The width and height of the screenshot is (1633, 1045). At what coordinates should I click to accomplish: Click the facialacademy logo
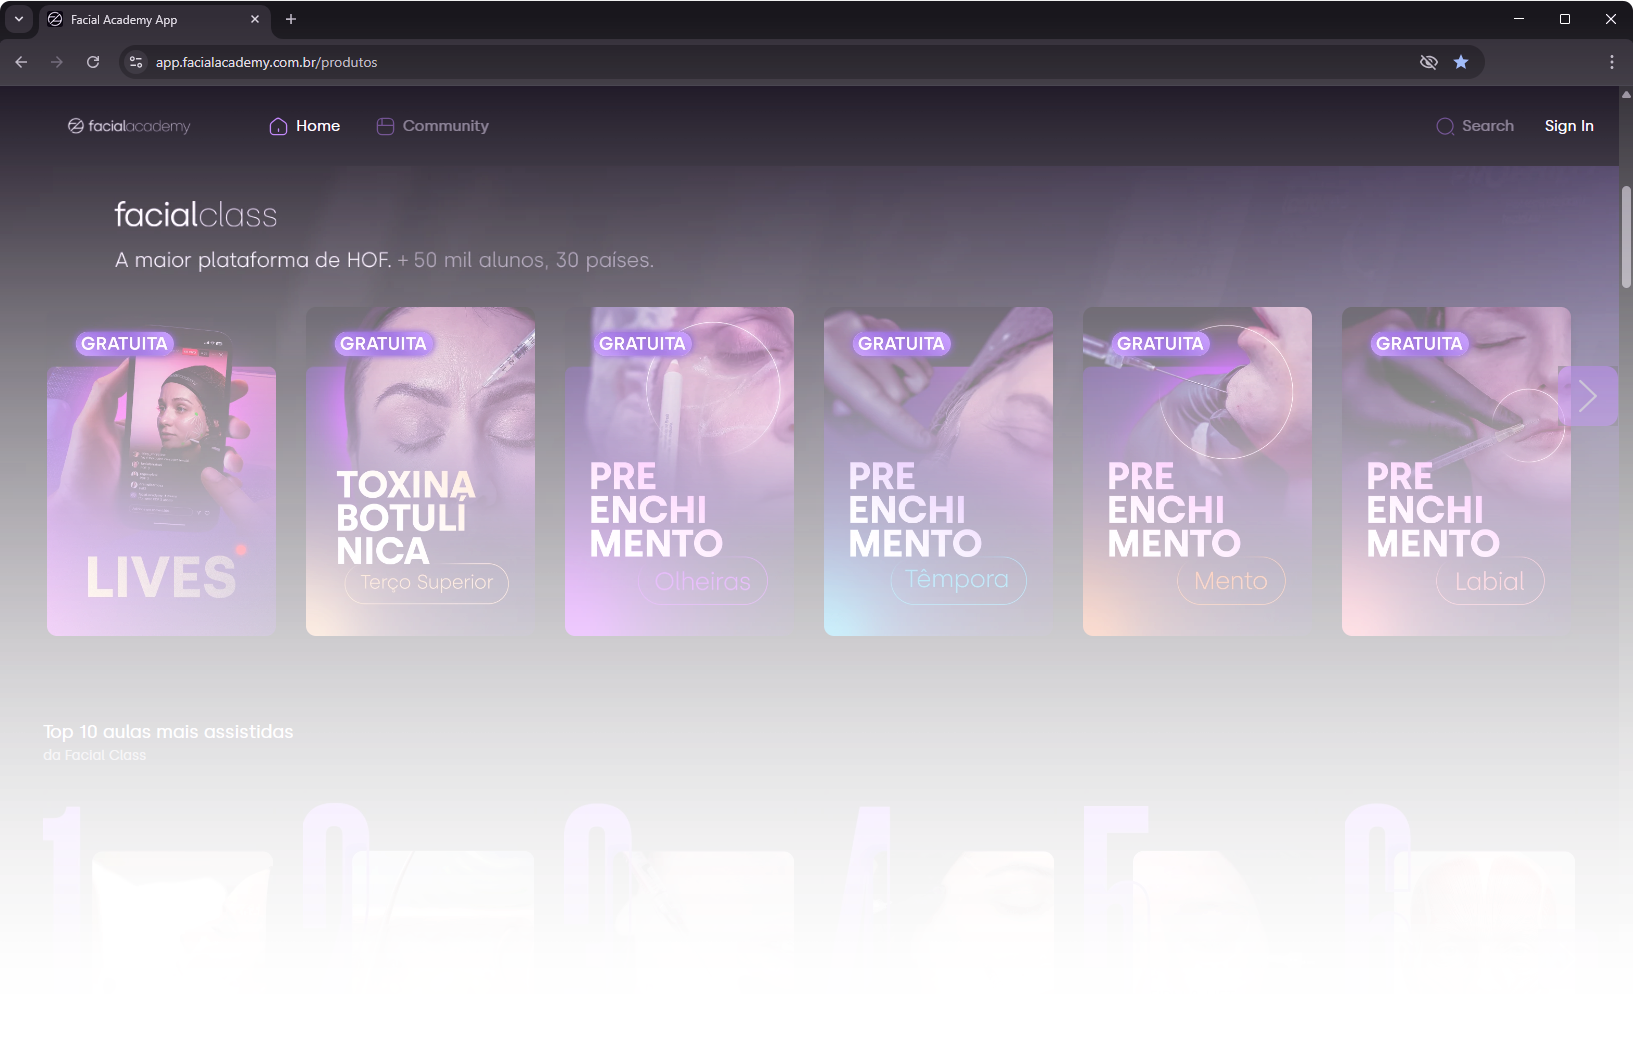coord(129,126)
